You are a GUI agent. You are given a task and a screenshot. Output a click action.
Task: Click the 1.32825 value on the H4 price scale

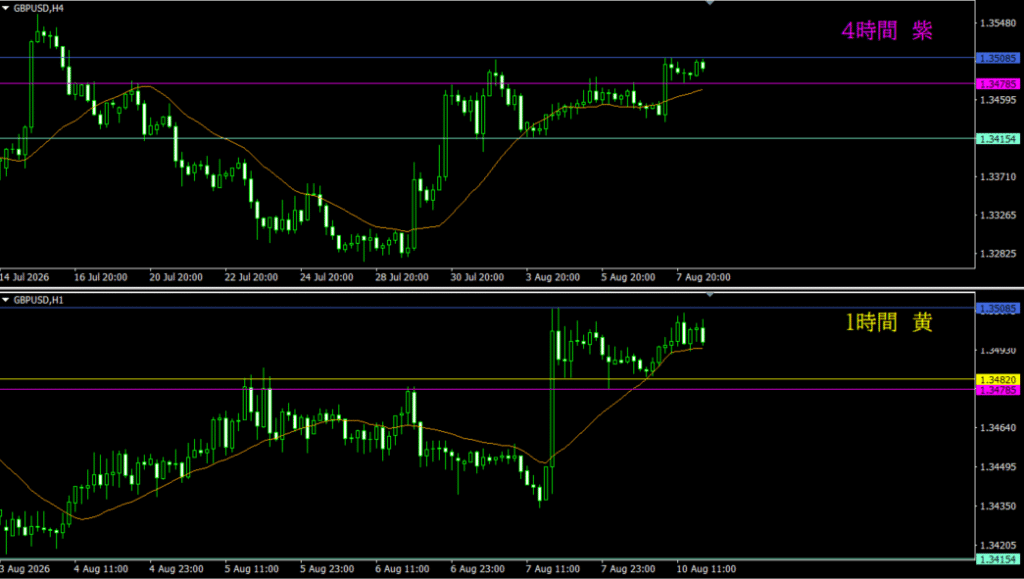tap(999, 253)
